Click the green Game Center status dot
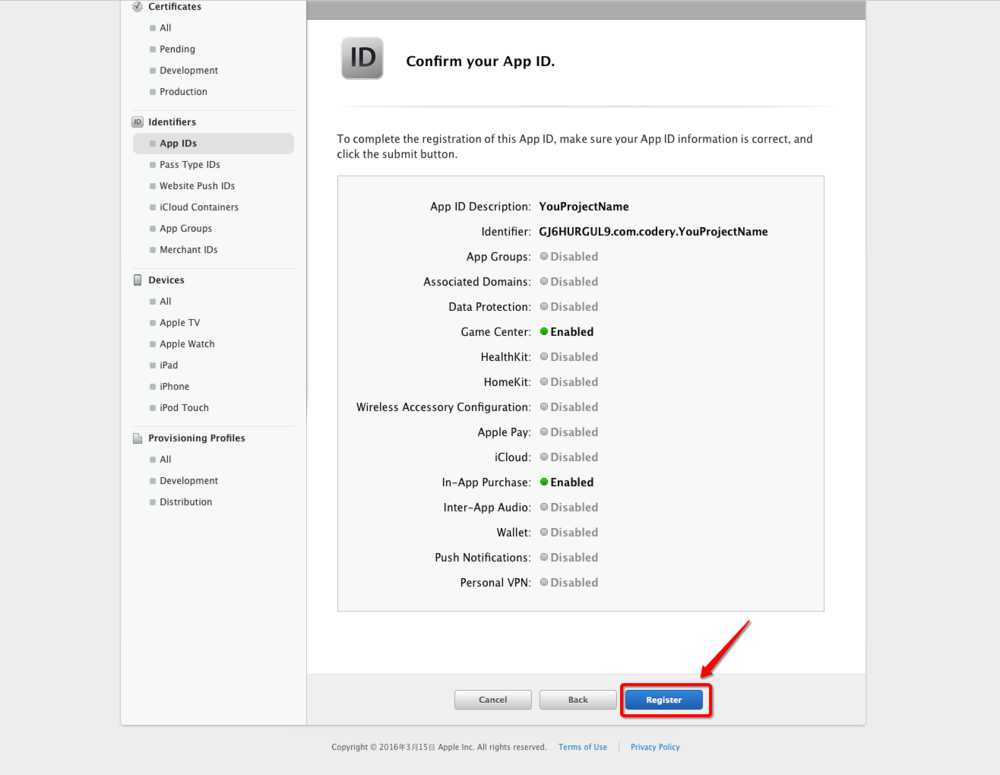This screenshot has width=1000, height=775. [544, 331]
